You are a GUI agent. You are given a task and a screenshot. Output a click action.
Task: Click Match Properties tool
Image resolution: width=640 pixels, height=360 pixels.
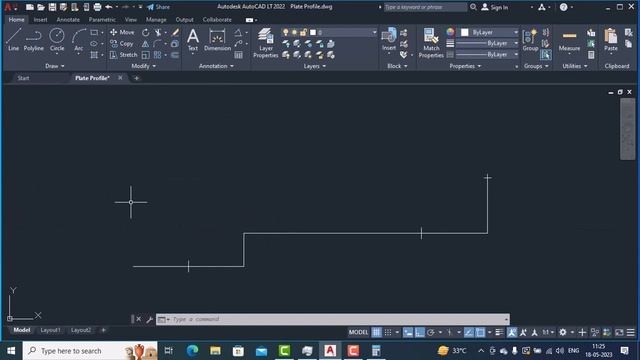point(431,43)
